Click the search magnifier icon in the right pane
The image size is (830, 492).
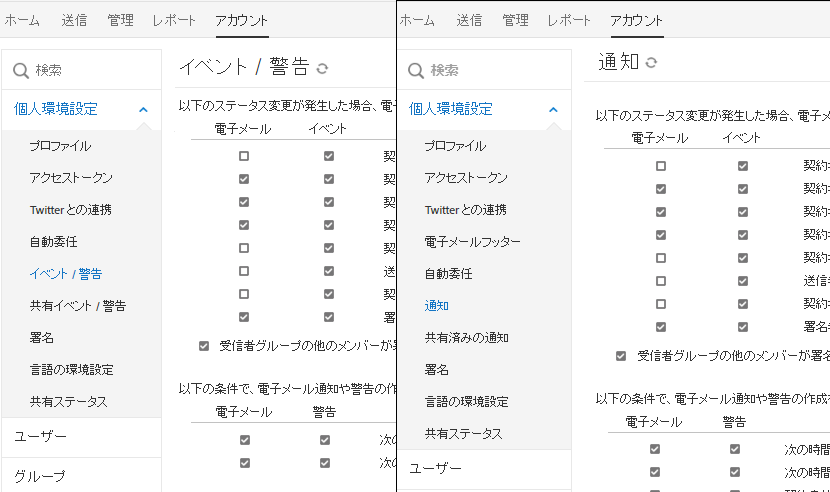(x=417, y=70)
